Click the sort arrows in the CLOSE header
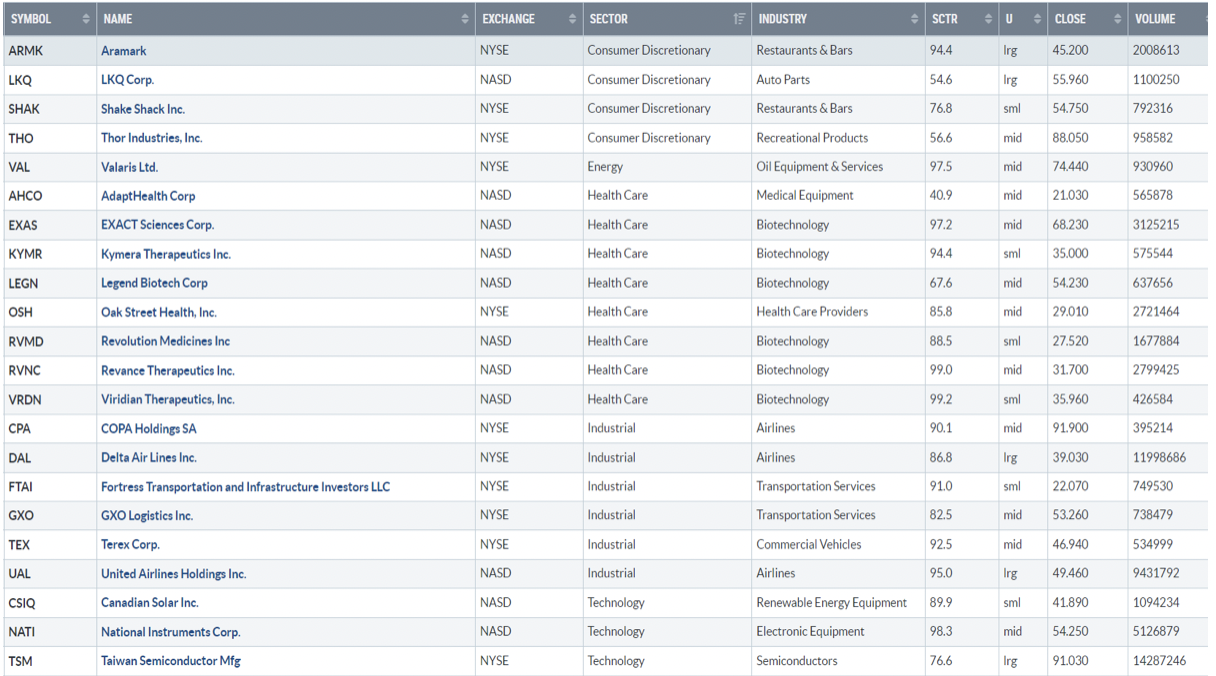Screen dimensions: 1216x676 1117,19
